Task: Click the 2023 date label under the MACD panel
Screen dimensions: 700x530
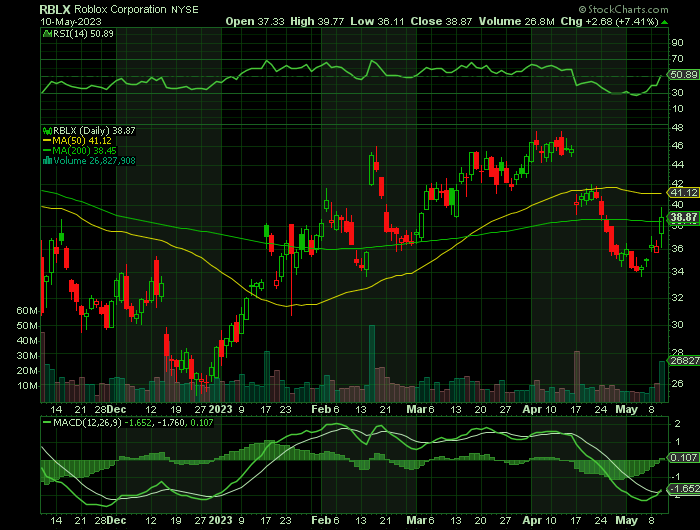Action: 221,521
